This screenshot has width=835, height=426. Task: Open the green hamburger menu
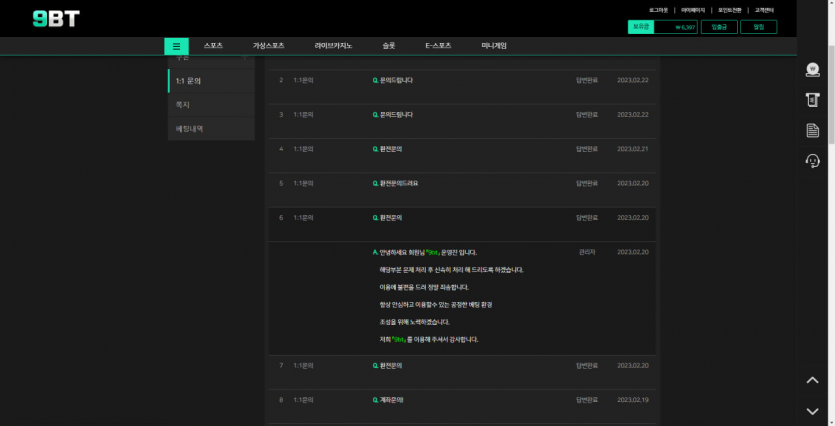tap(176, 46)
